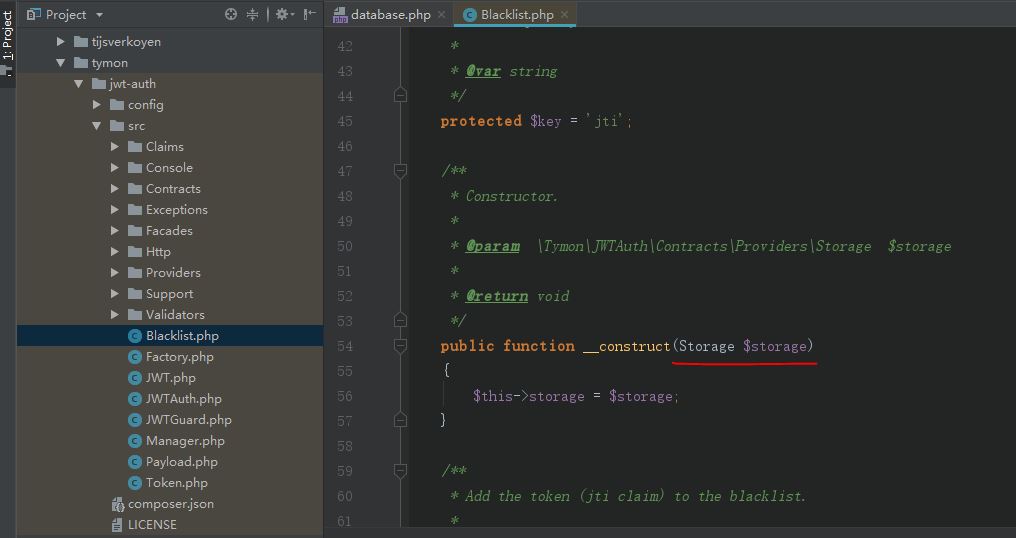Expand the Claims folder
Image resolution: width=1016 pixels, height=538 pixels.
pyautogui.click(x=115, y=146)
